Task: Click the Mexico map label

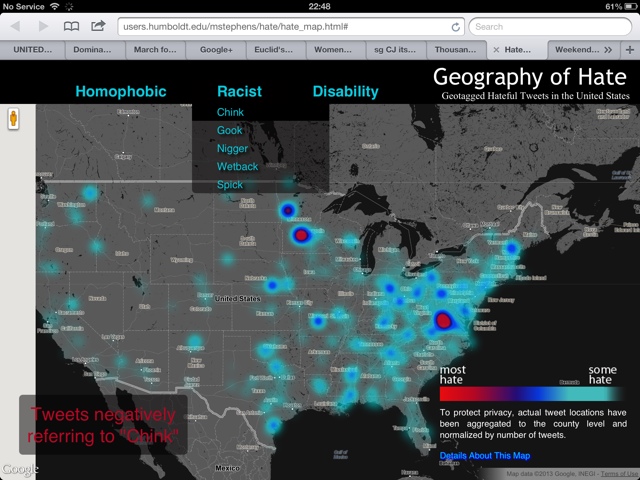Action: 227,468
